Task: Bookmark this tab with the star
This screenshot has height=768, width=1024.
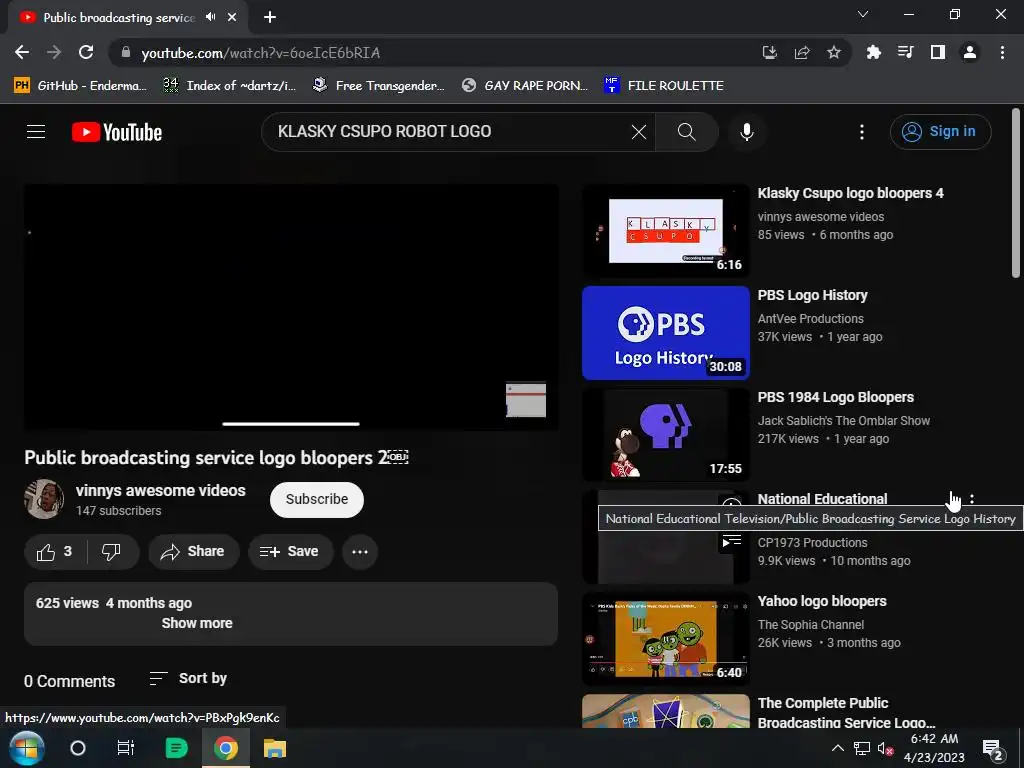Action: tap(834, 52)
